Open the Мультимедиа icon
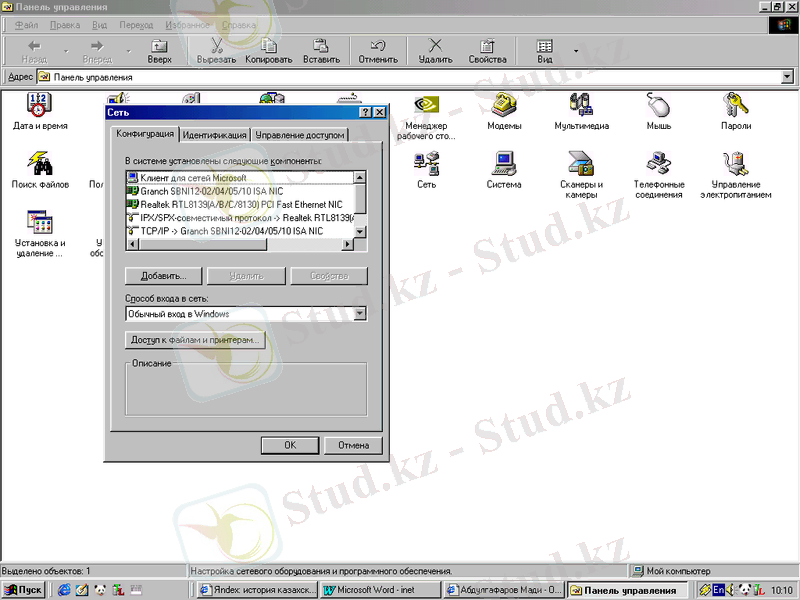The height and width of the screenshot is (600, 800). pos(581,106)
